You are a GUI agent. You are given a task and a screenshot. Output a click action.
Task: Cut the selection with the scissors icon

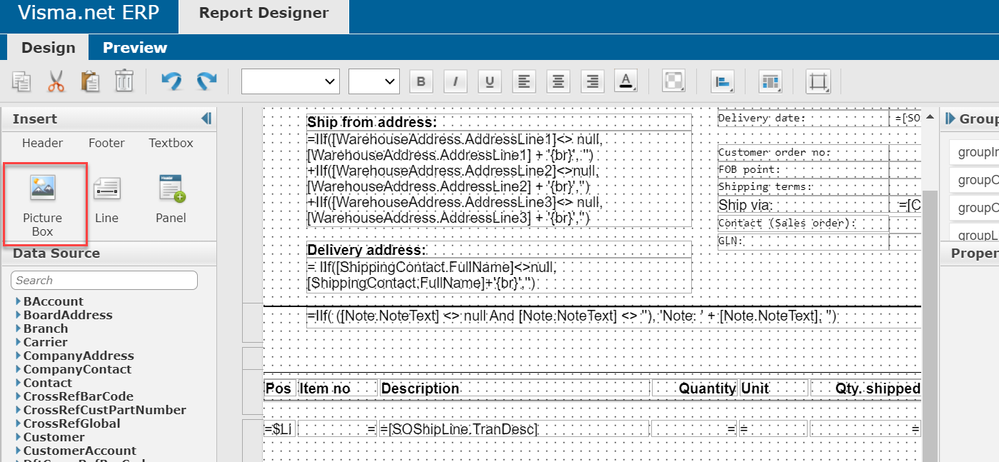[57, 82]
